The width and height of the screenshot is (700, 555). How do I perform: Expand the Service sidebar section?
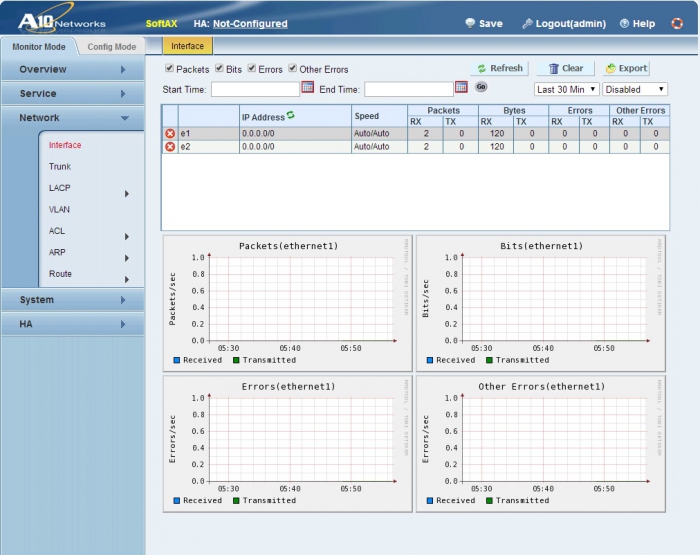72,93
